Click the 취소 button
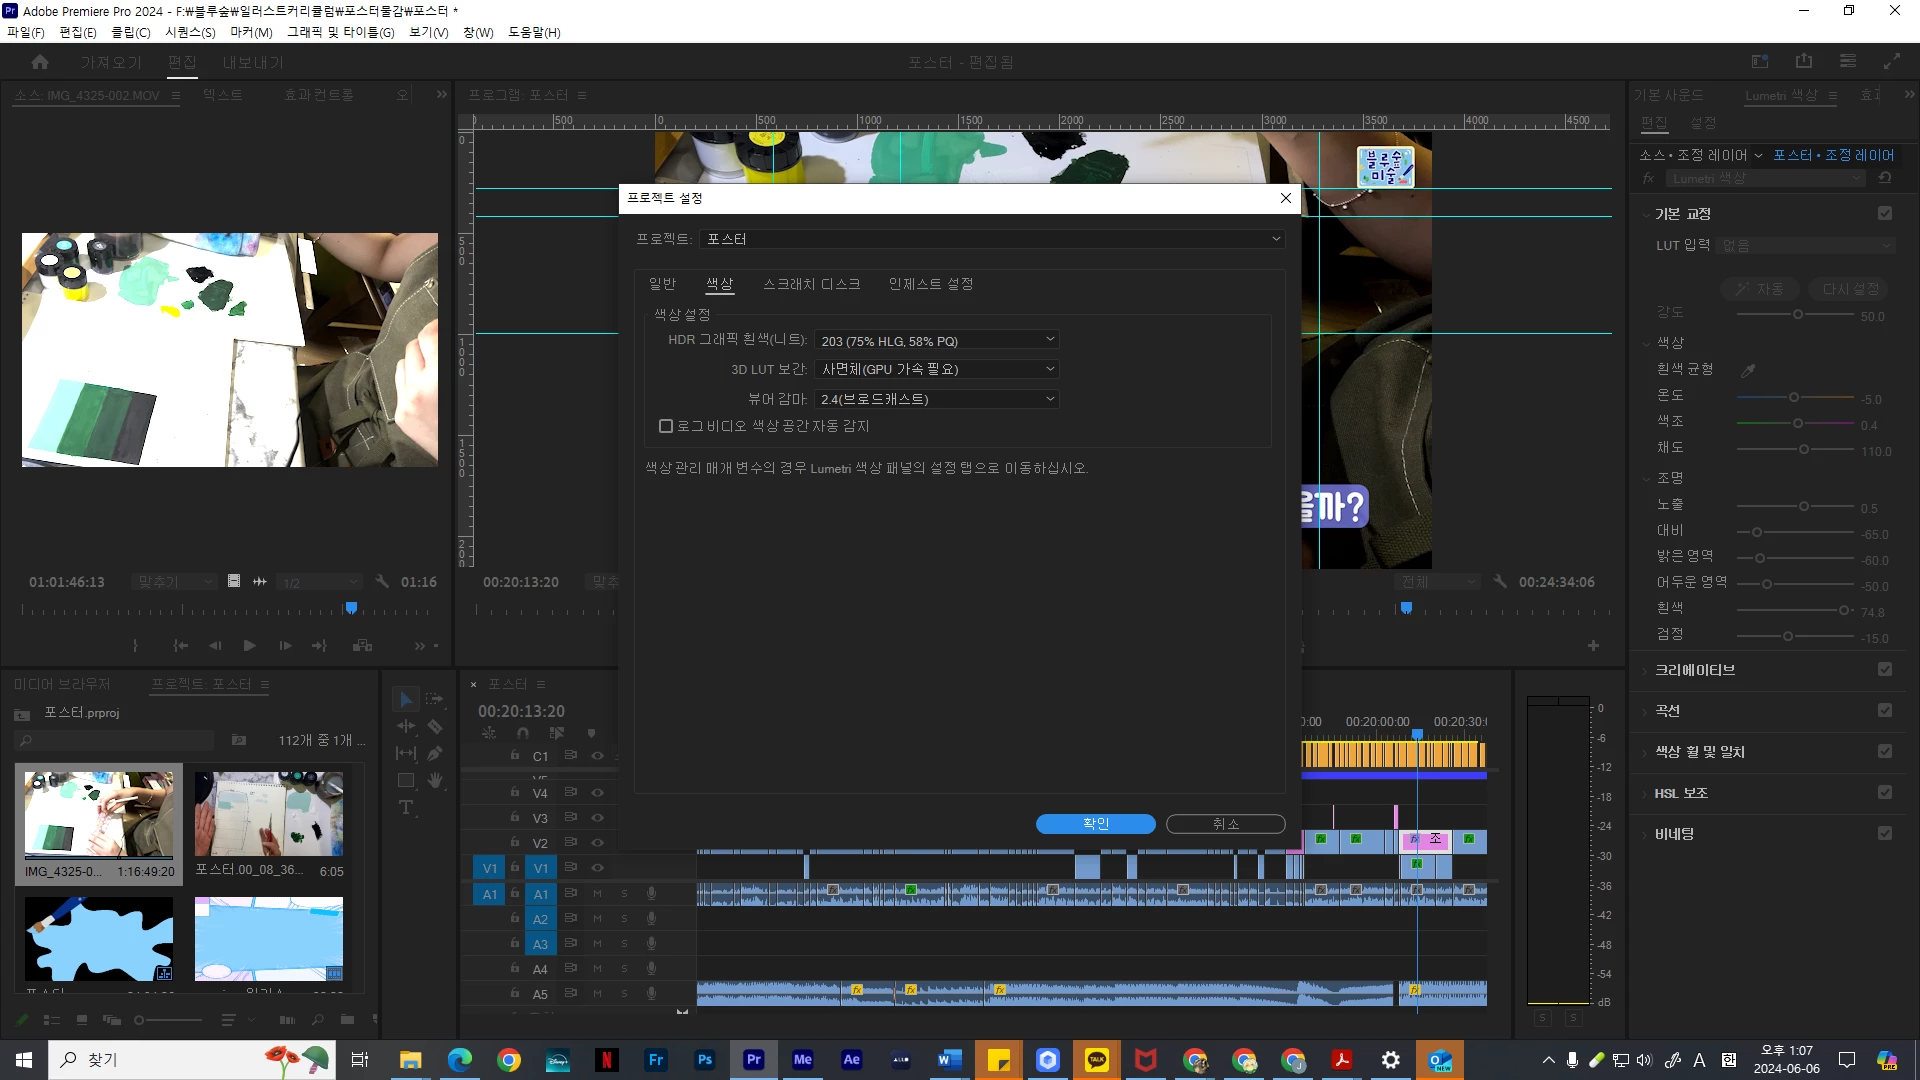1920x1080 pixels. point(1225,824)
